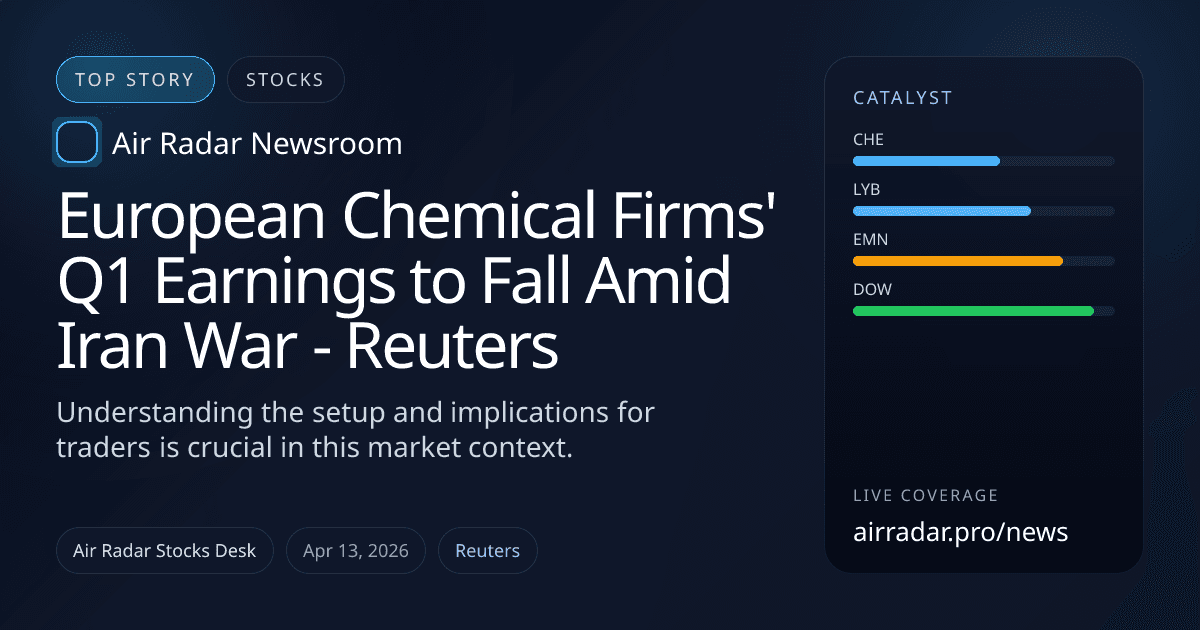Click the LIVE COVERAGE label
The width and height of the screenshot is (1200, 630).
(925, 496)
